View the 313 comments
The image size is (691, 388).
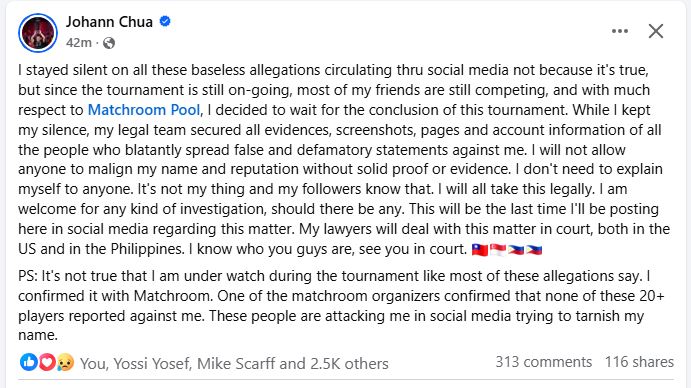[543, 362]
